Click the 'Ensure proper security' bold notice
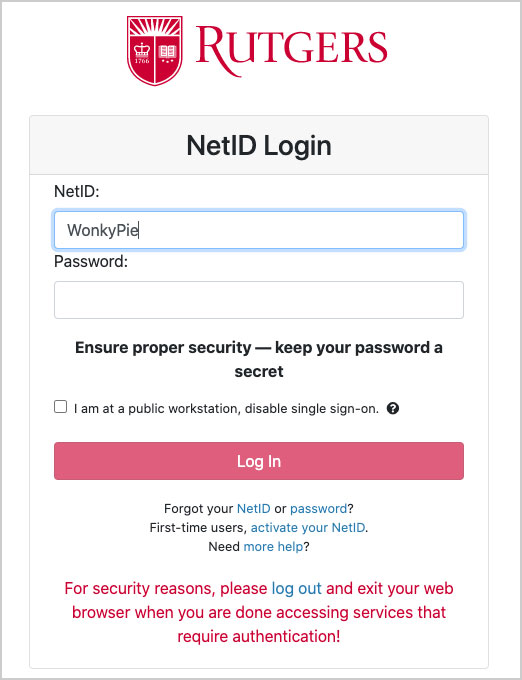The width and height of the screenshot is (522, 680). 259,360
